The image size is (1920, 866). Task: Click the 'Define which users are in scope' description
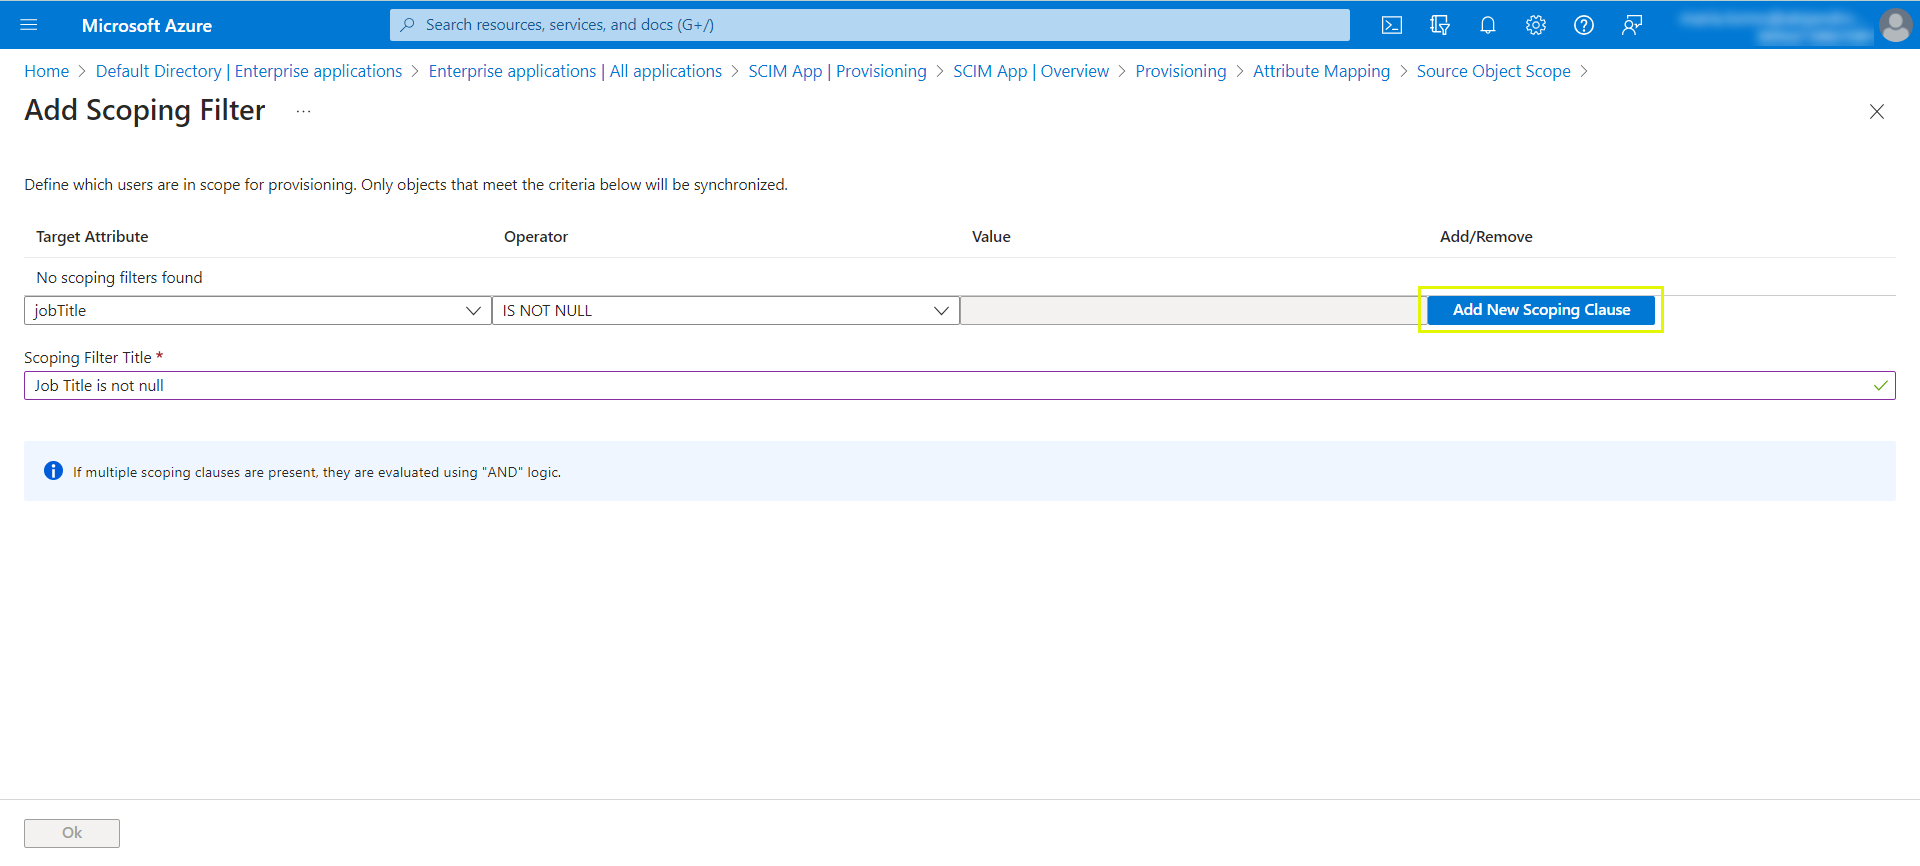click(406, 185)
